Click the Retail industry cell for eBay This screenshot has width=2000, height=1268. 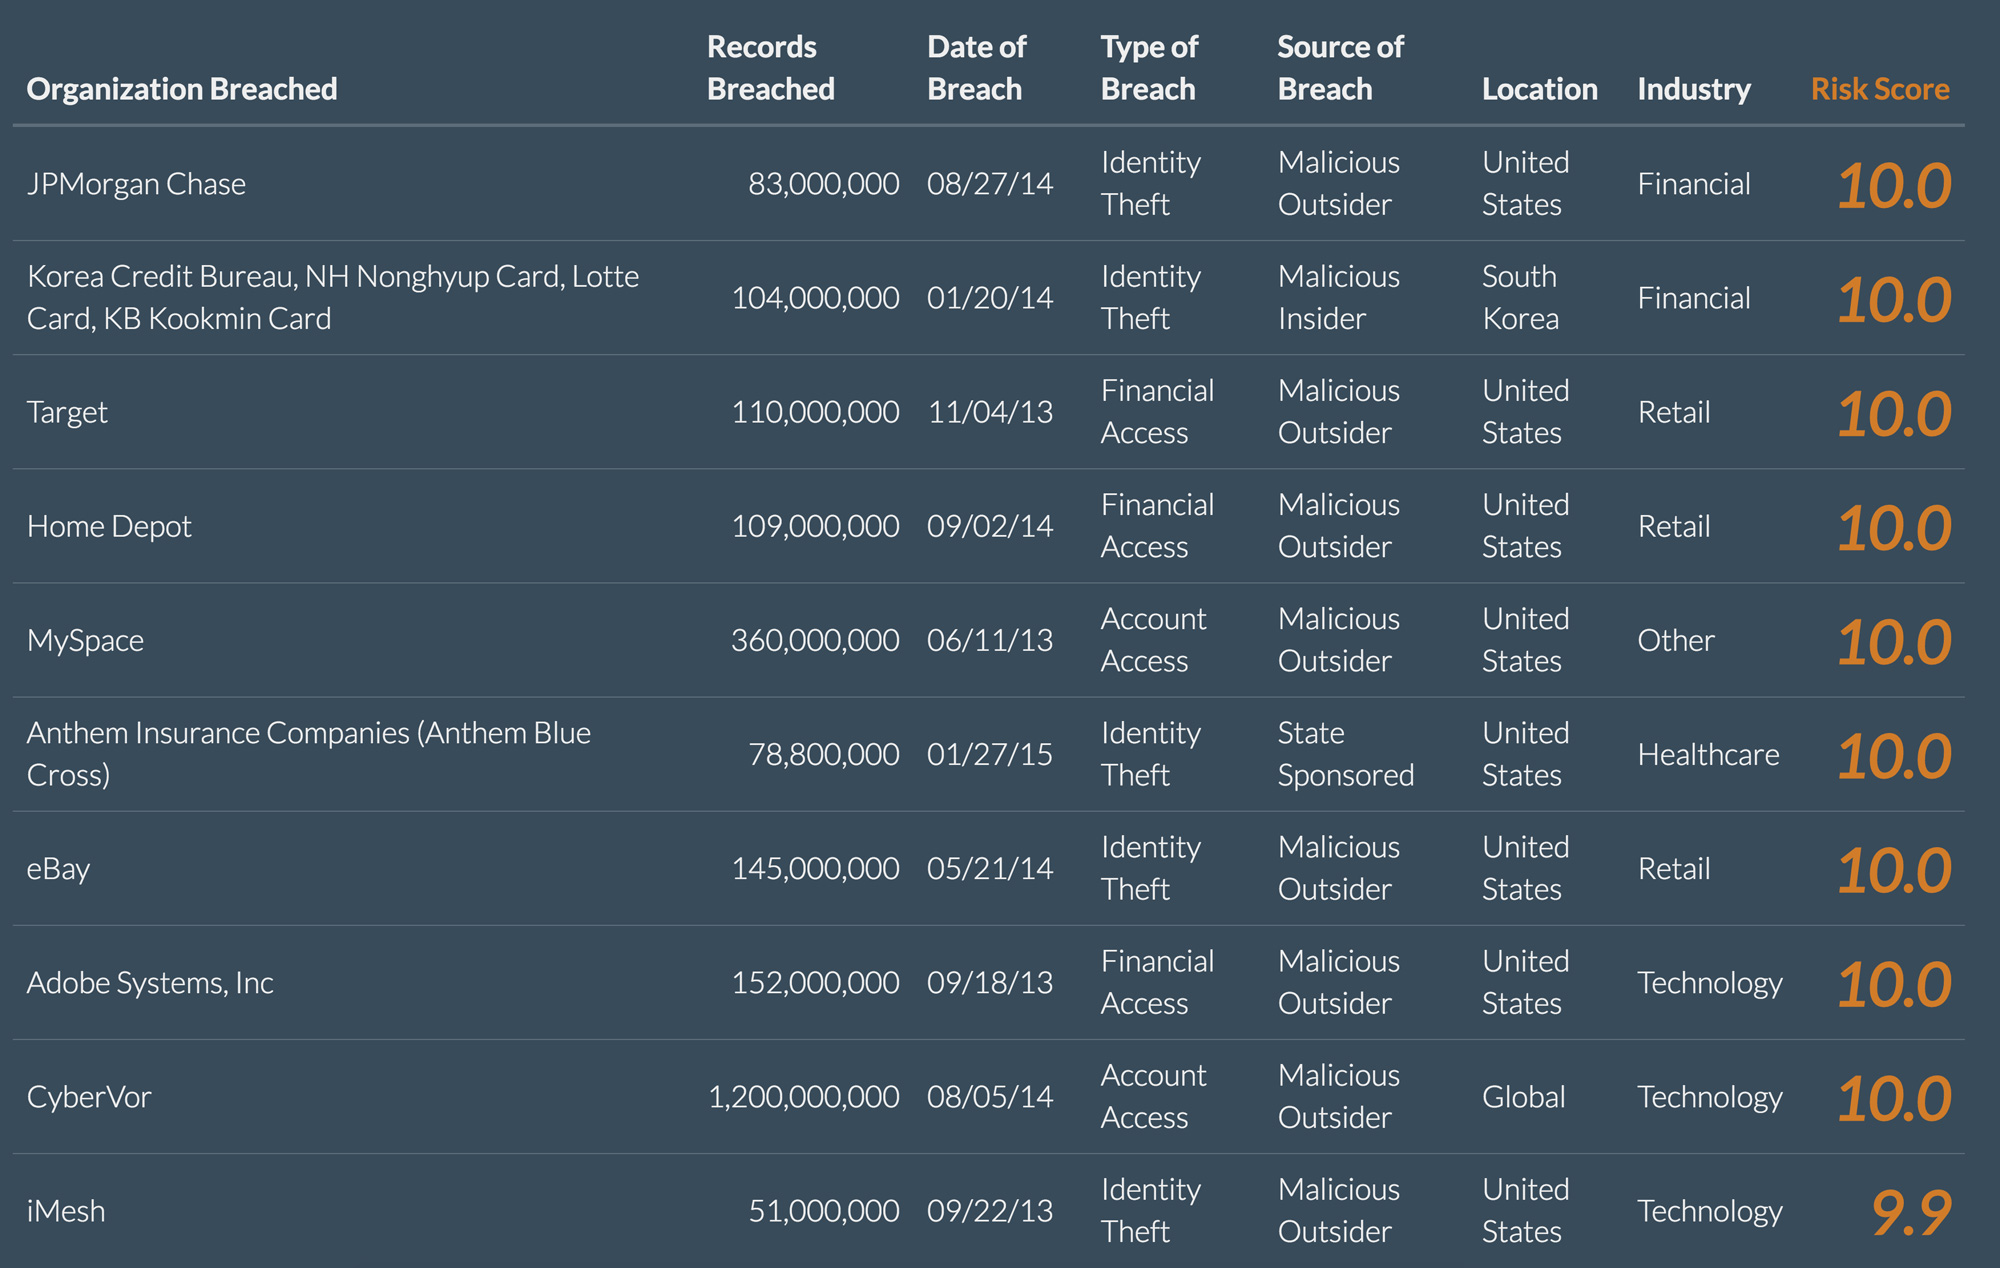pyautogui.click(x=1674, y=868)
